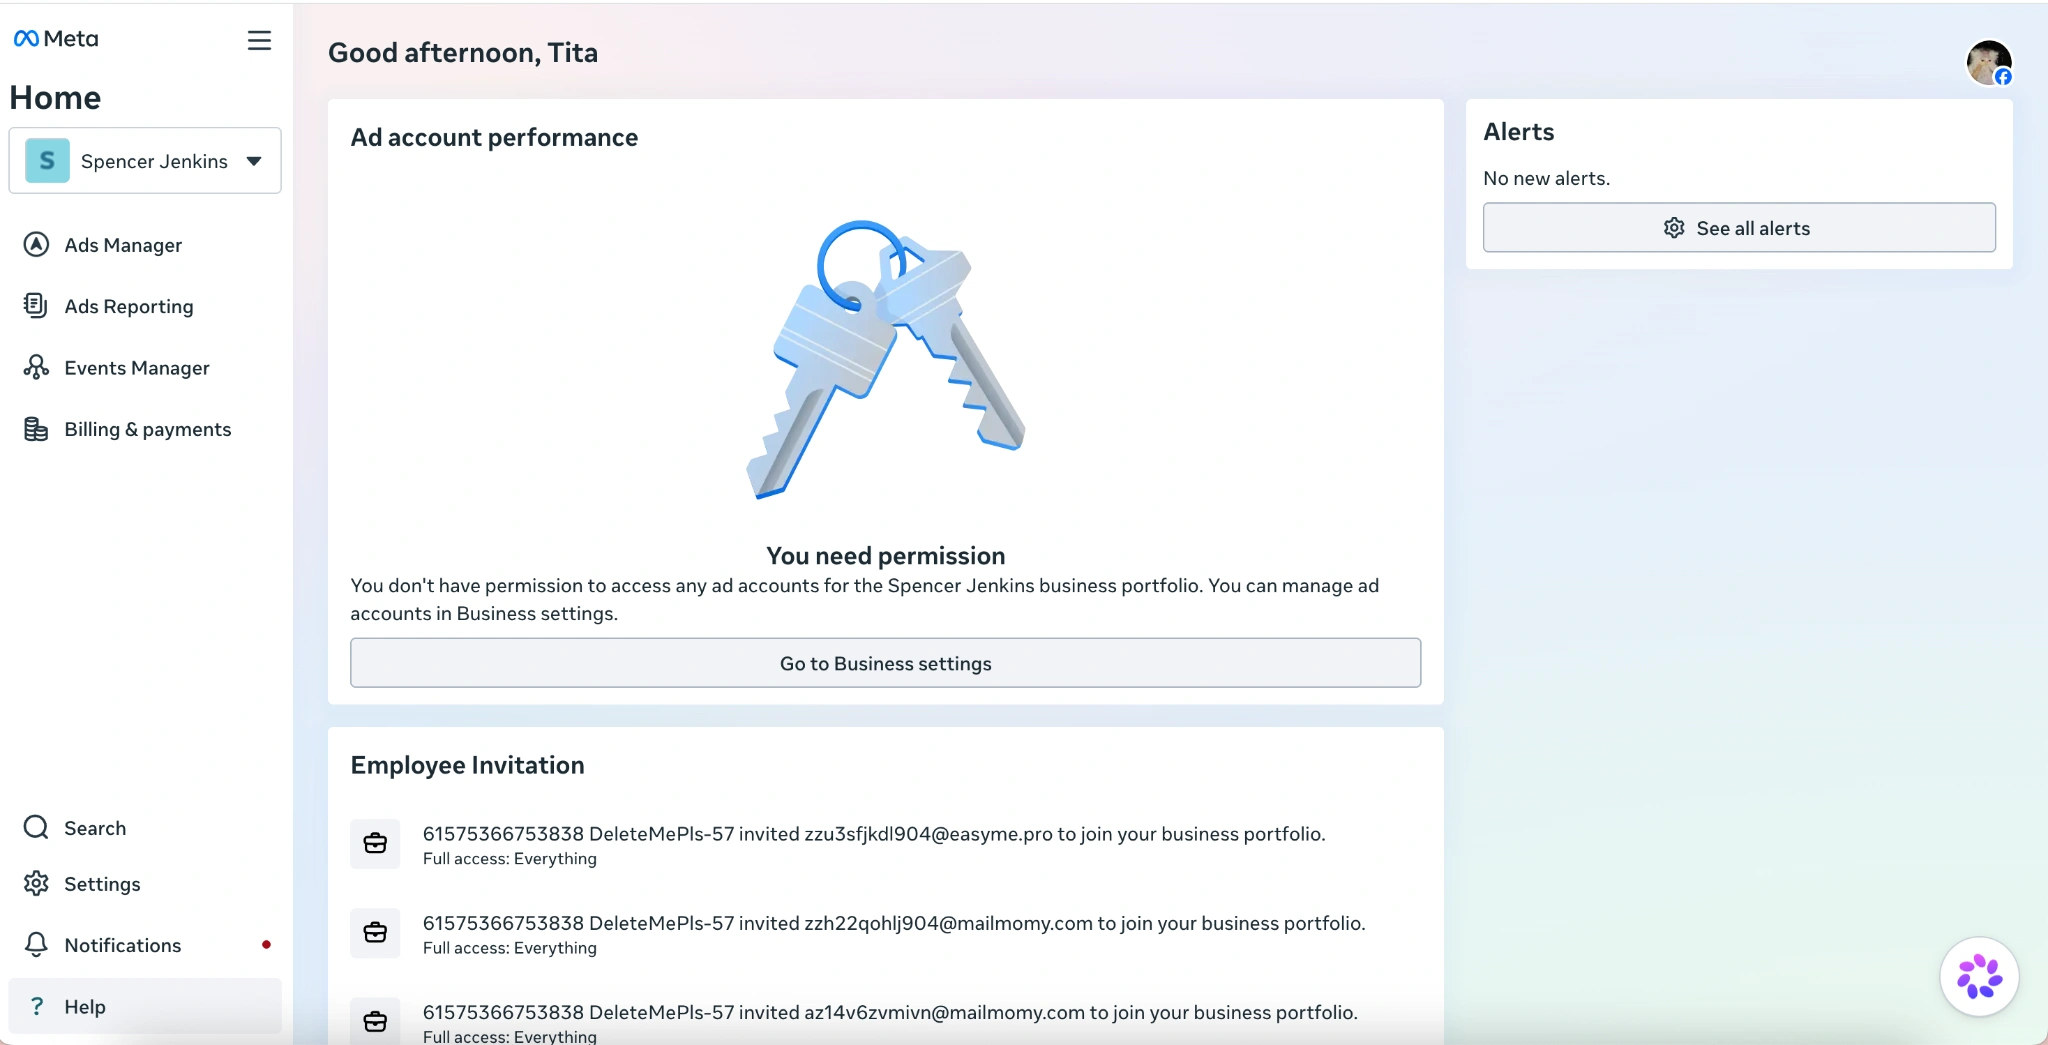
Task: Open Settings from sidebar
Action: [145, 884]
